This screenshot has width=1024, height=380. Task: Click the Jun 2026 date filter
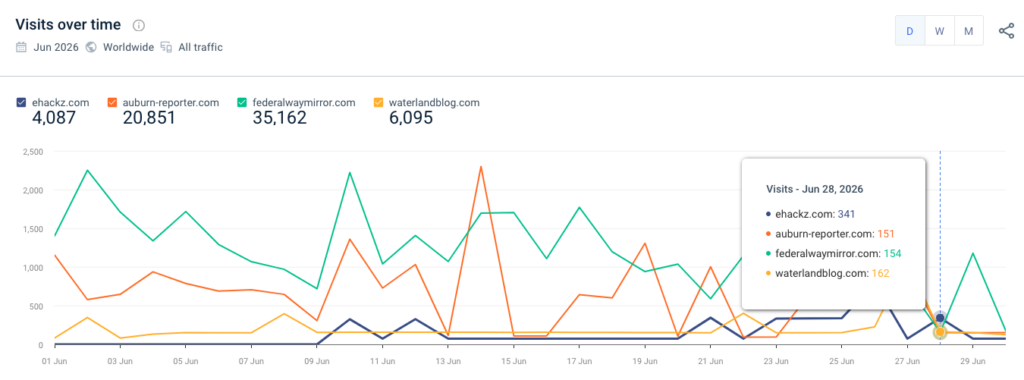(x=56, y=47)
